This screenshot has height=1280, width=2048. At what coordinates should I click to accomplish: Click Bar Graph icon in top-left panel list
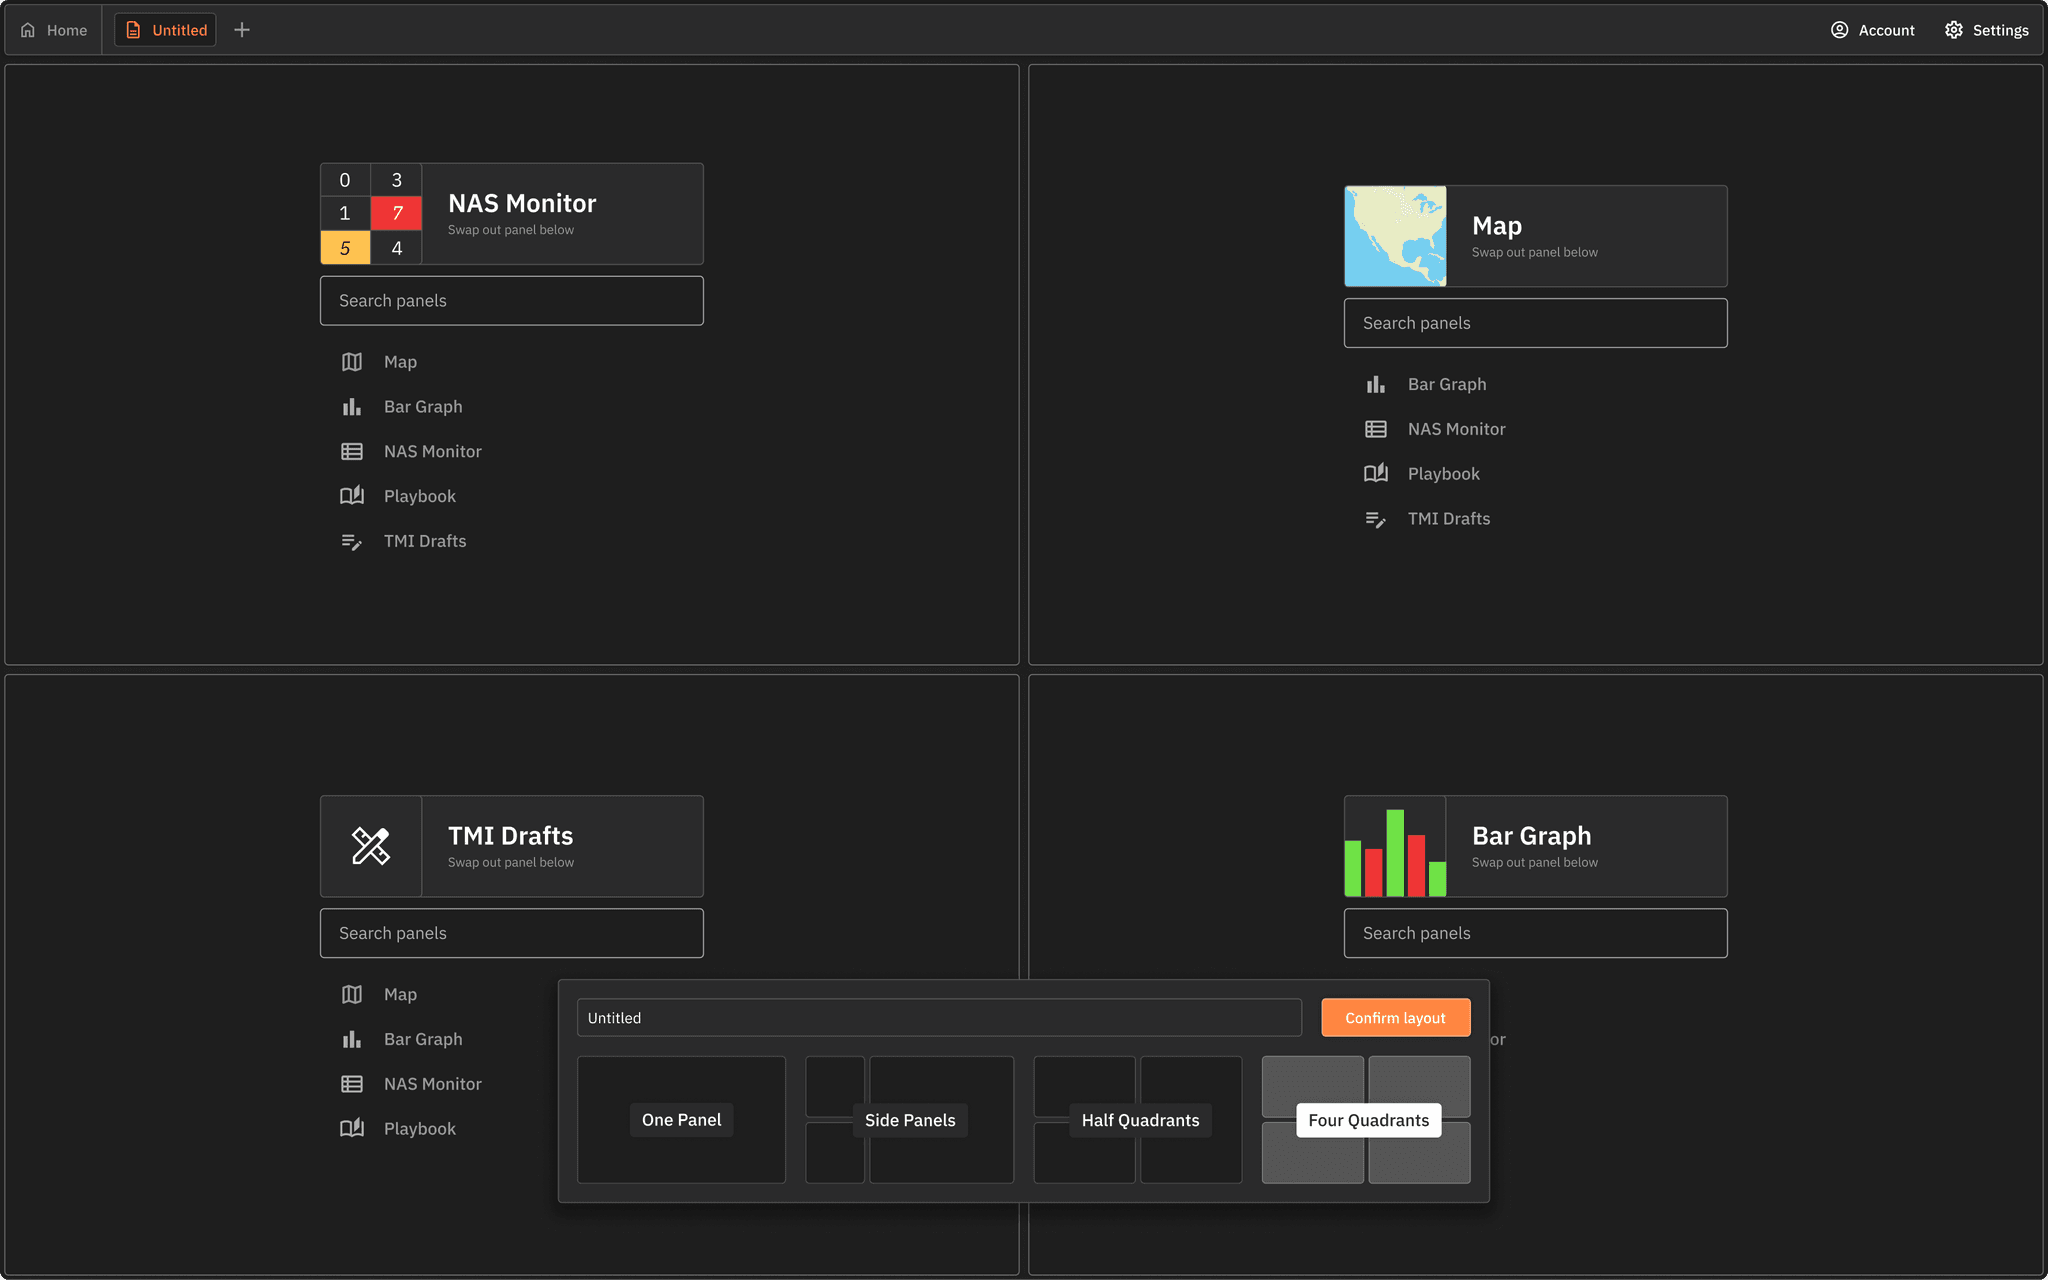(x=352, y=407)
